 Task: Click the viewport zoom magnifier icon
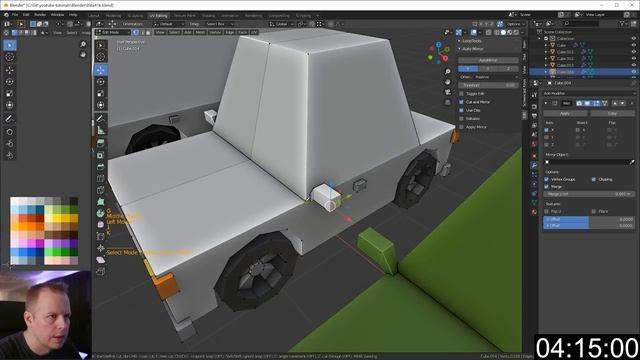click(448, 71)
